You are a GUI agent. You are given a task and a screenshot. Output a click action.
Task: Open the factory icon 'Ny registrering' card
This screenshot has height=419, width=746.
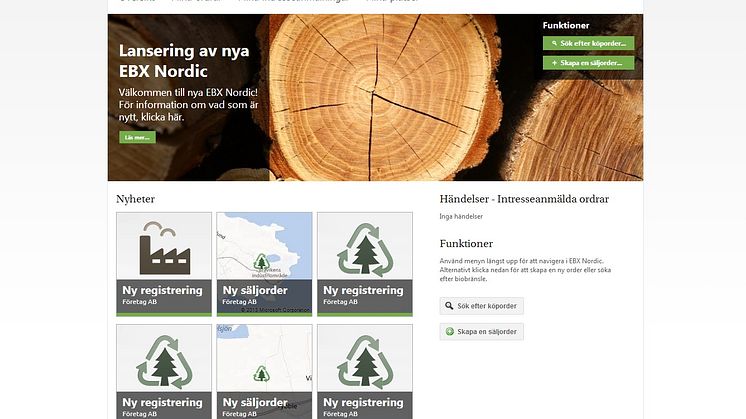(x=164, y=264)
